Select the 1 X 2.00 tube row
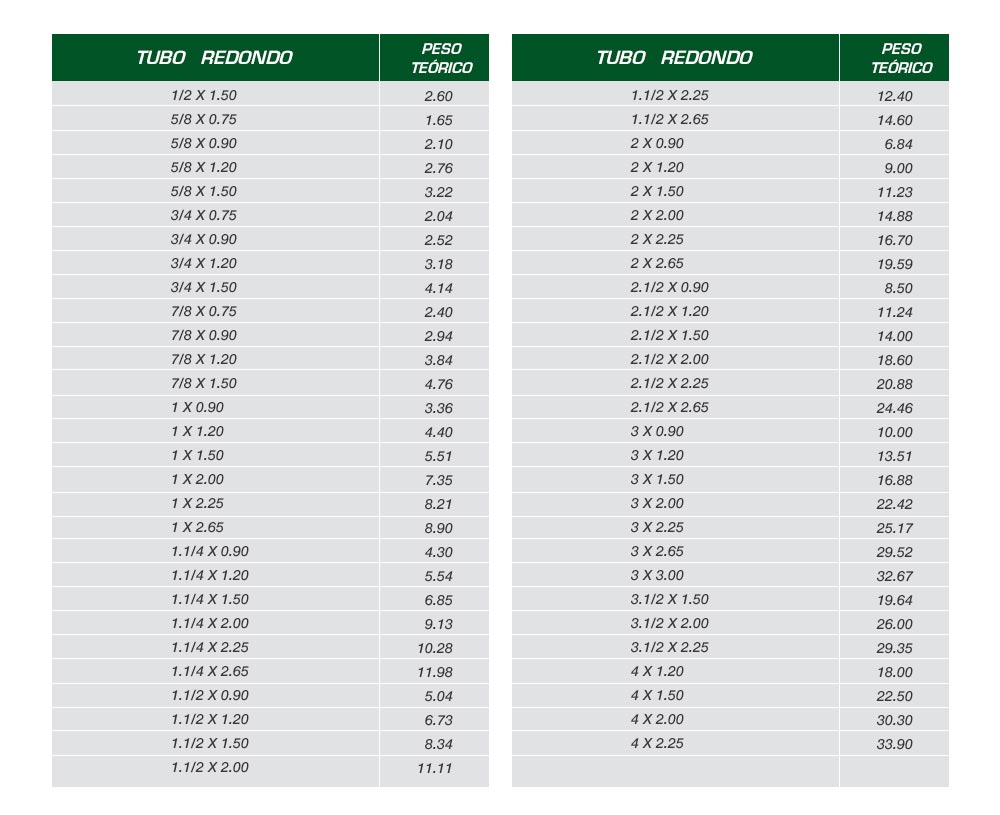 pos(196,479)
